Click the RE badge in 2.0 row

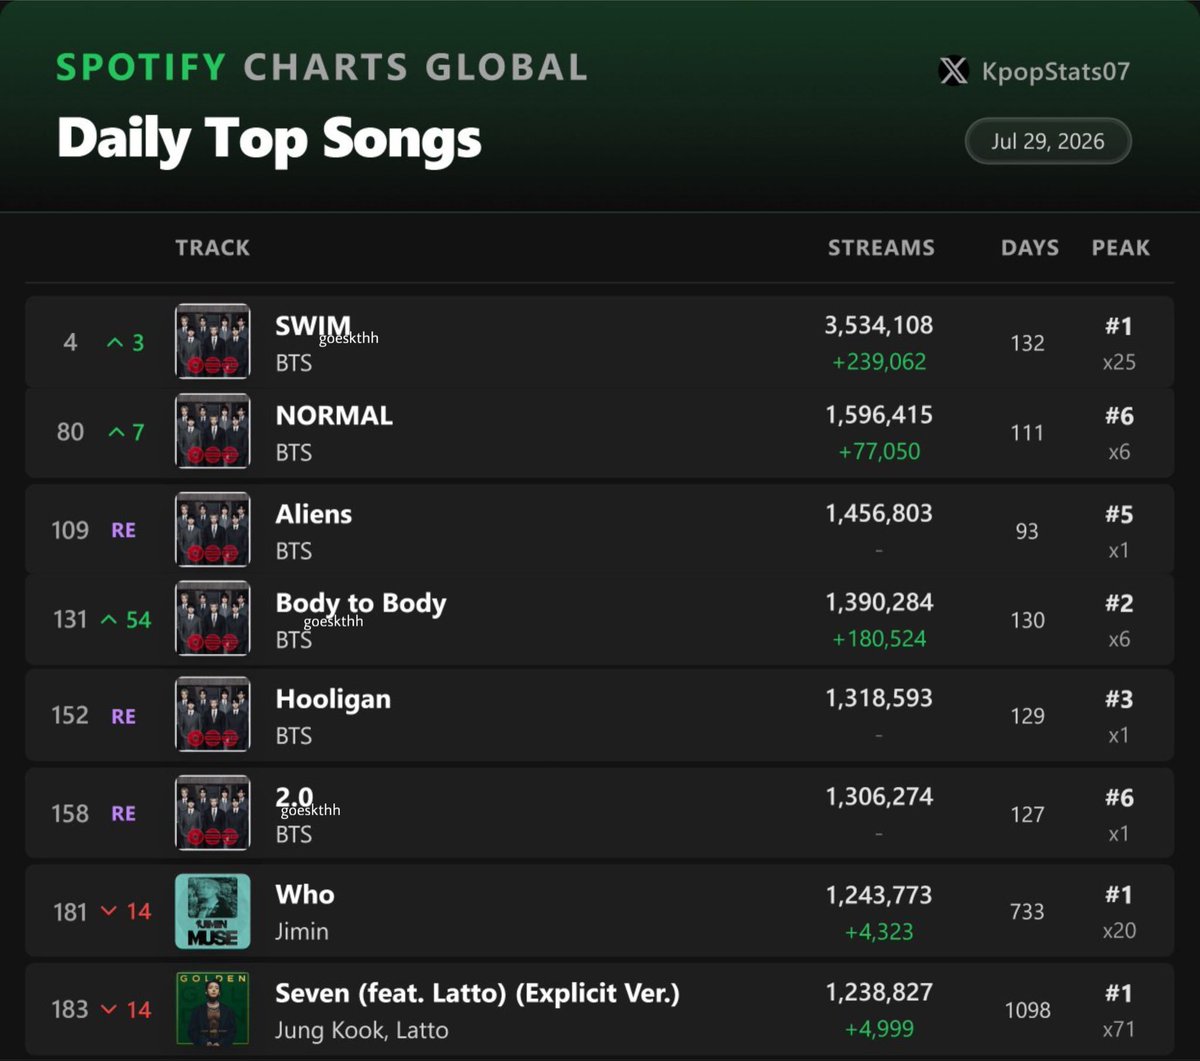[123, 814]
